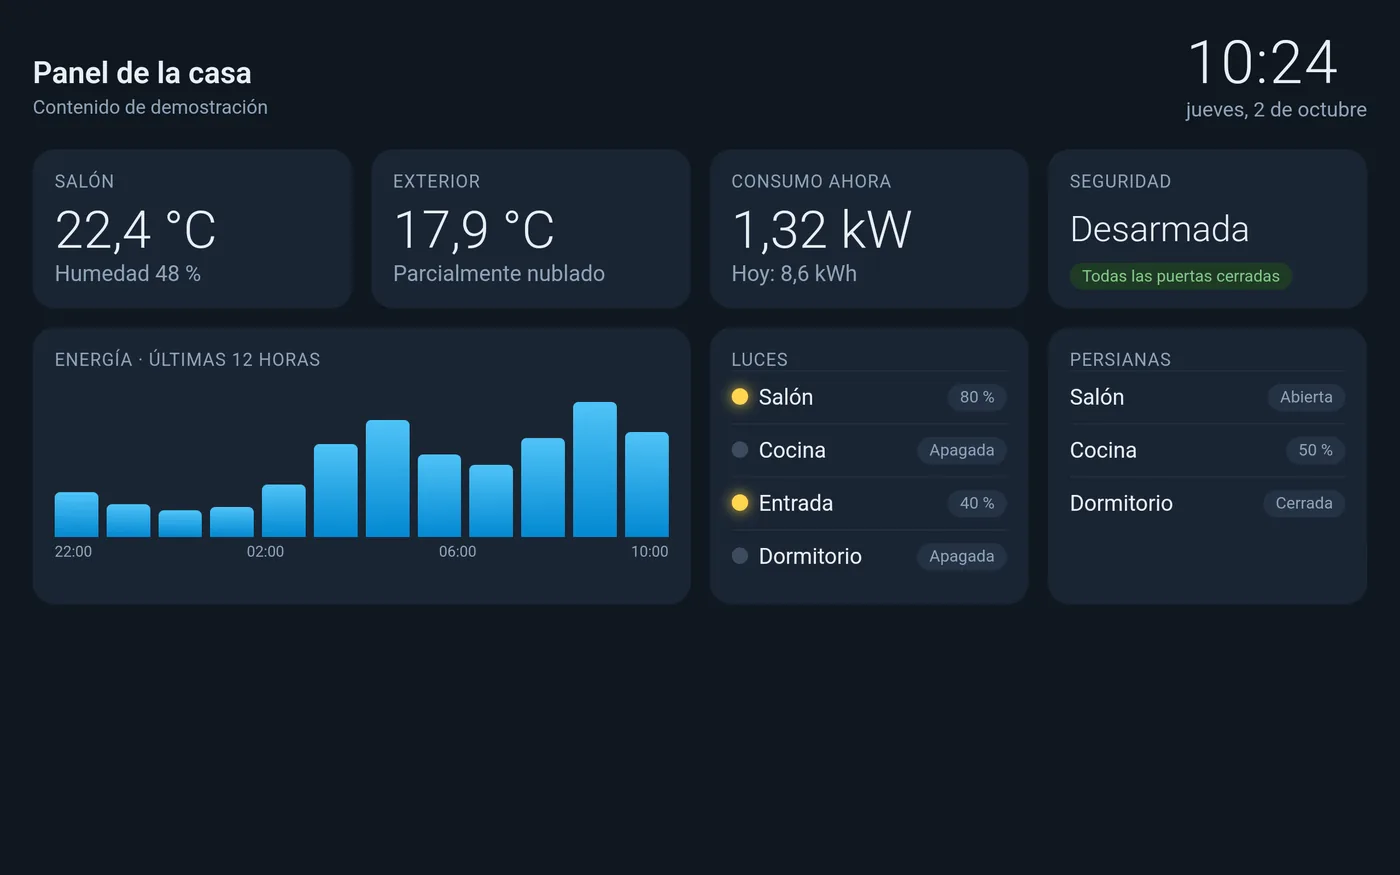Click the 10:24 clock
Image resolution: width=1400 pixels, height=875 pixels.
tap(1263, 63)
